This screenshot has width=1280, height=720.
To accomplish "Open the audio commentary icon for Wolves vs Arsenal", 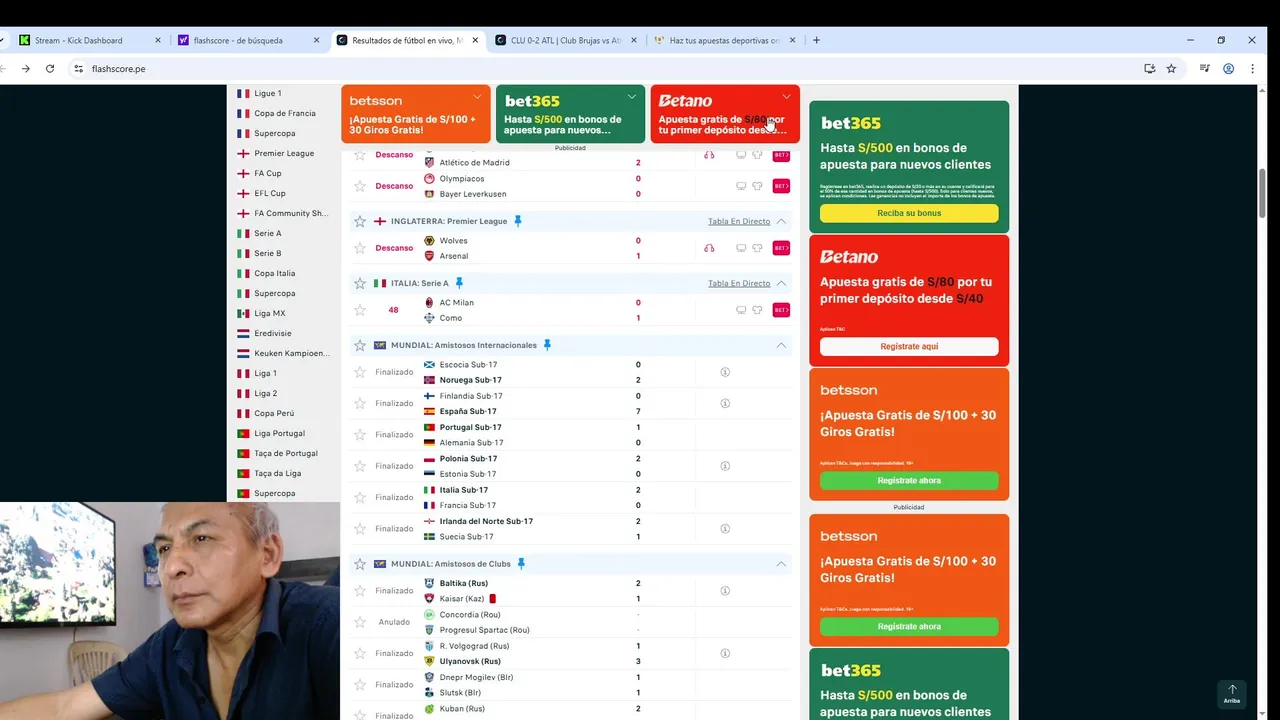I will pyautogui.click(x=709, y=248).
